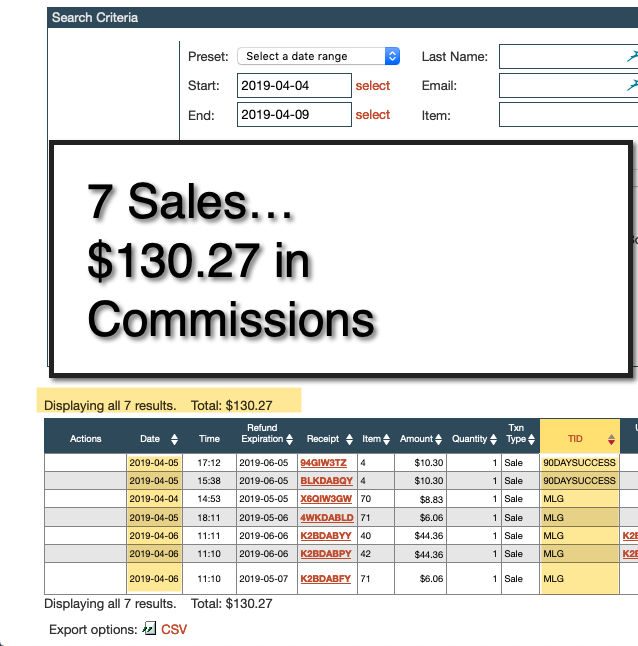Sort results by Date column arrows

174,439
